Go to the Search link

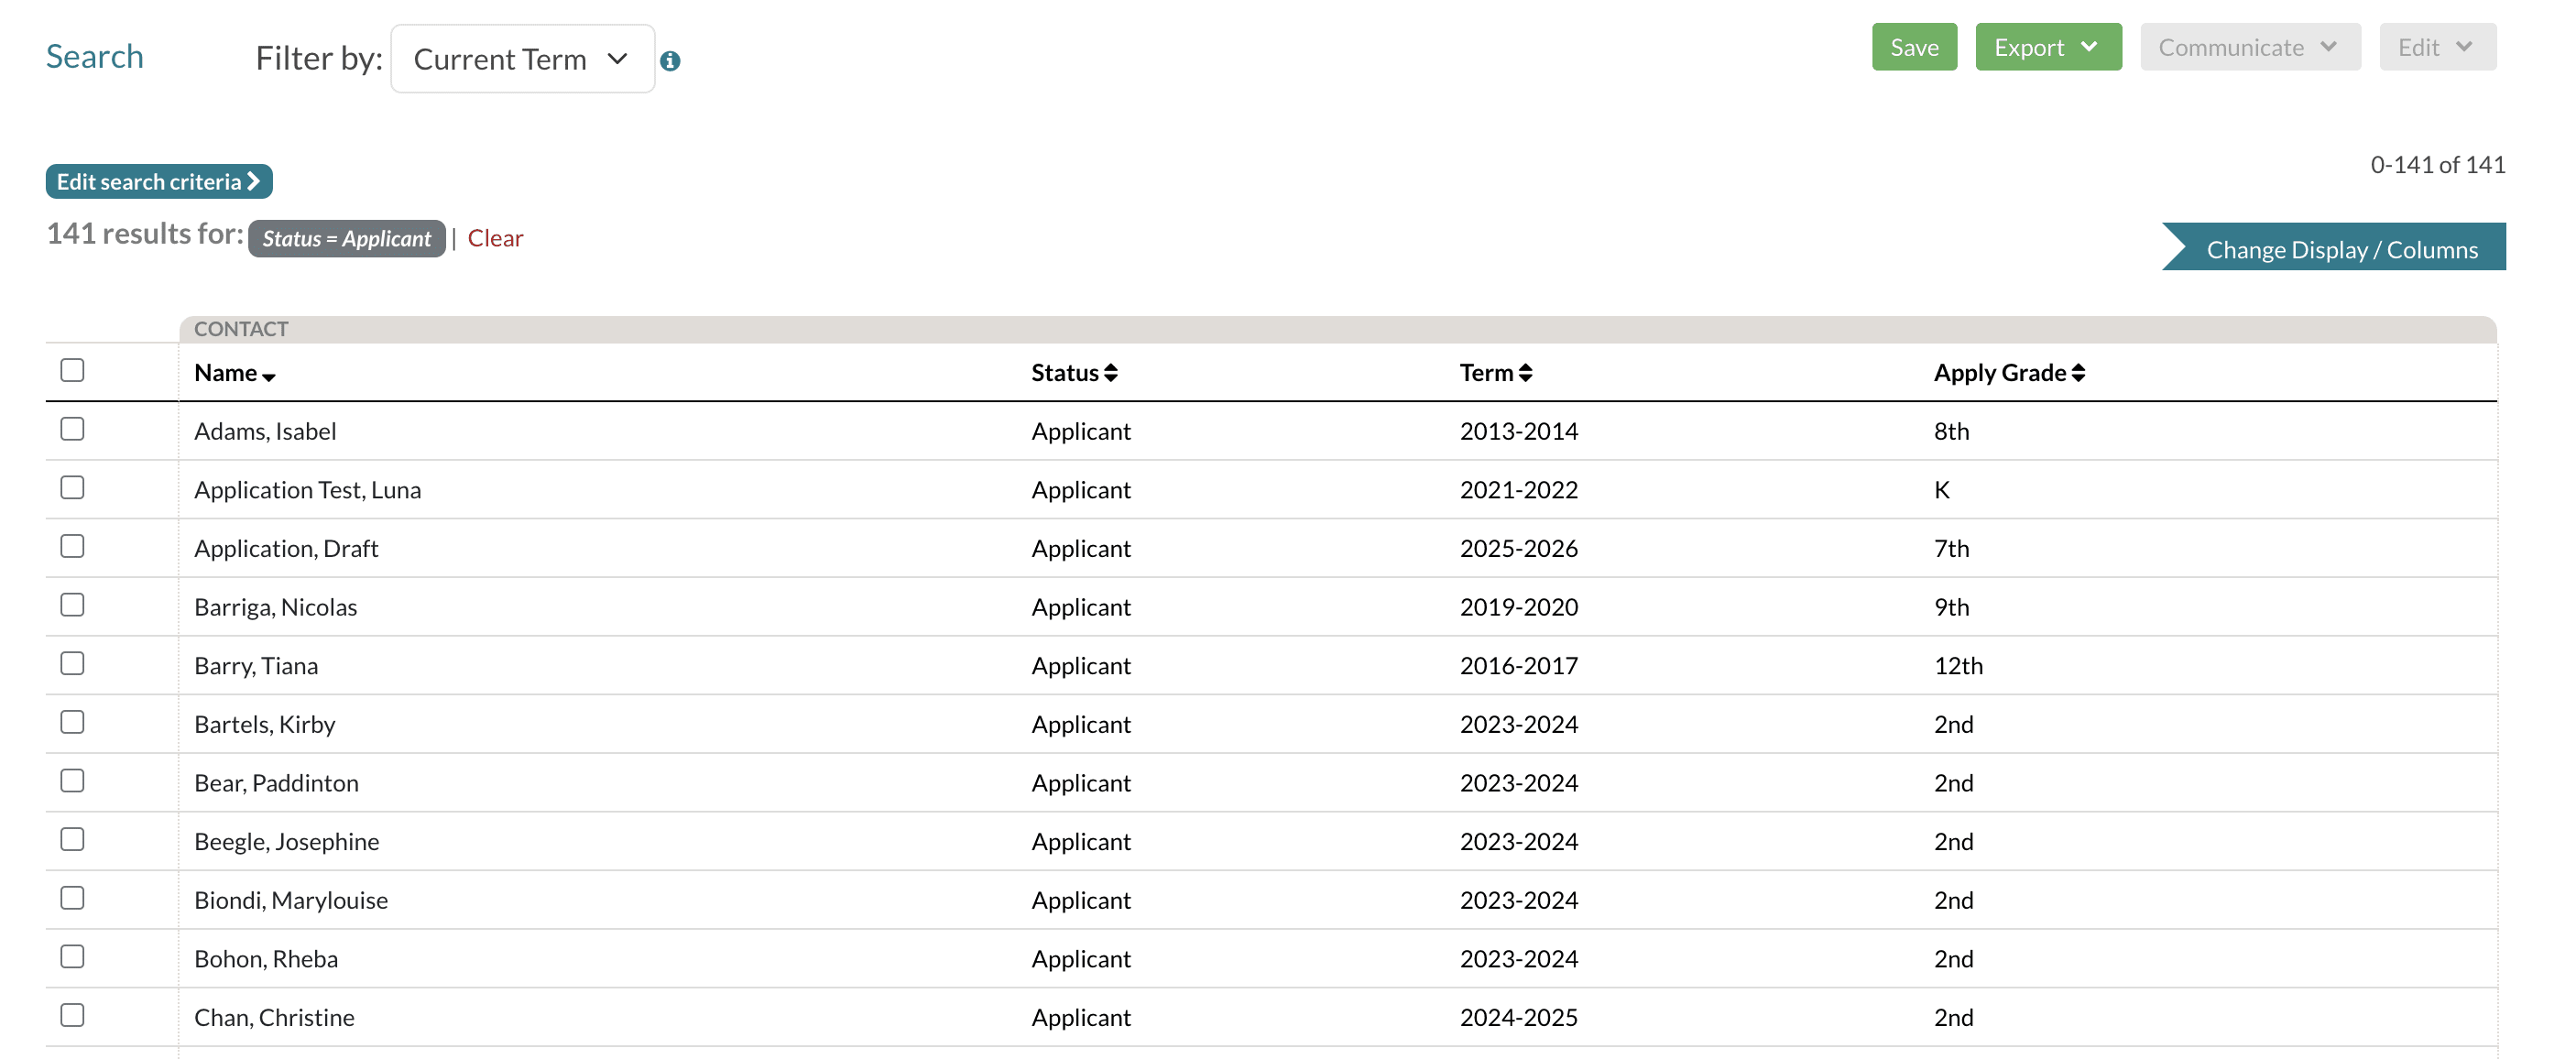click(x=95, y=56)
